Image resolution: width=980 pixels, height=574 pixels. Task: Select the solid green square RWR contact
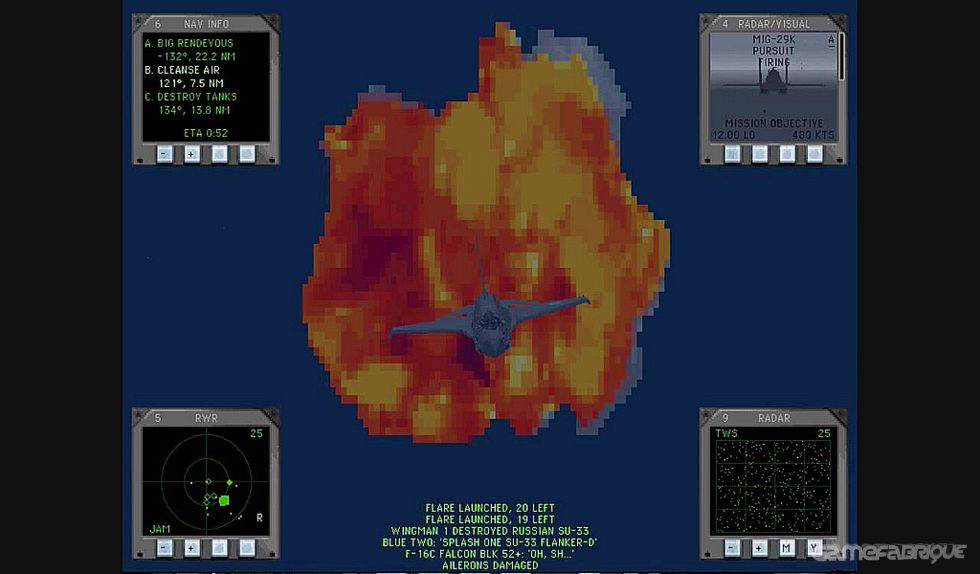point(224,500)
